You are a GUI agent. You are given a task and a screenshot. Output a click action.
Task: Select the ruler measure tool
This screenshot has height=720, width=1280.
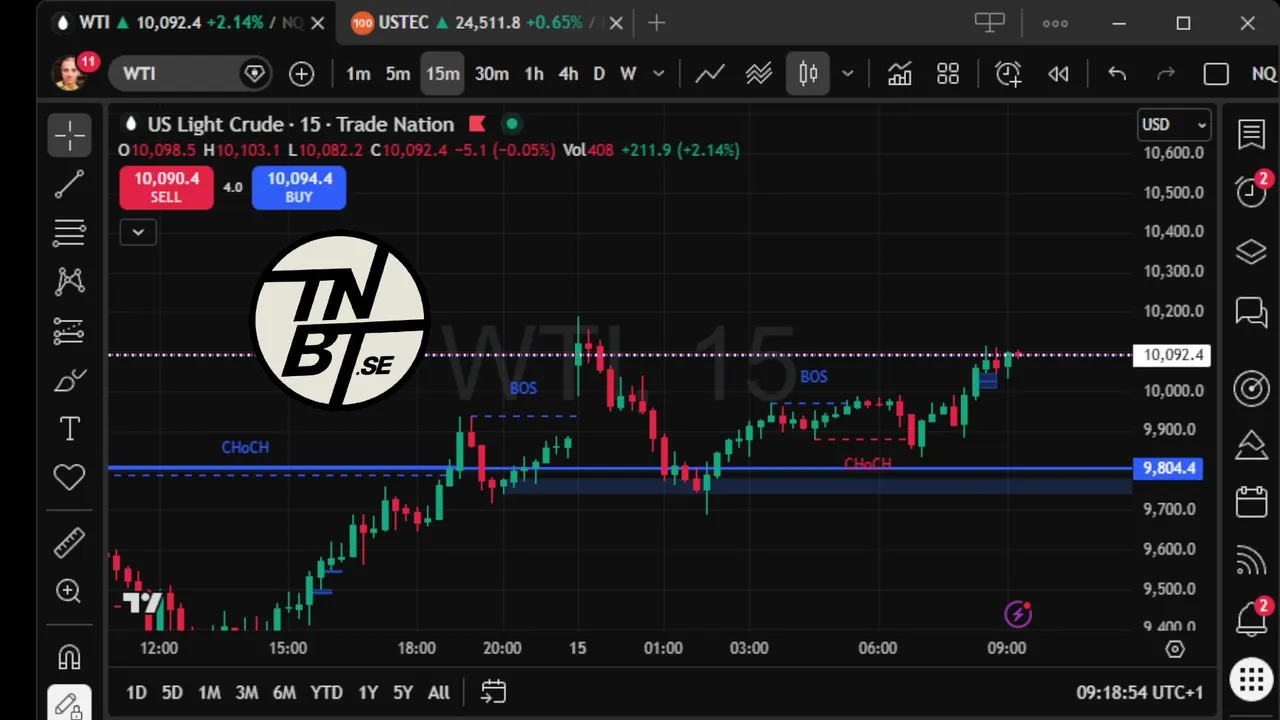point(69,543)
